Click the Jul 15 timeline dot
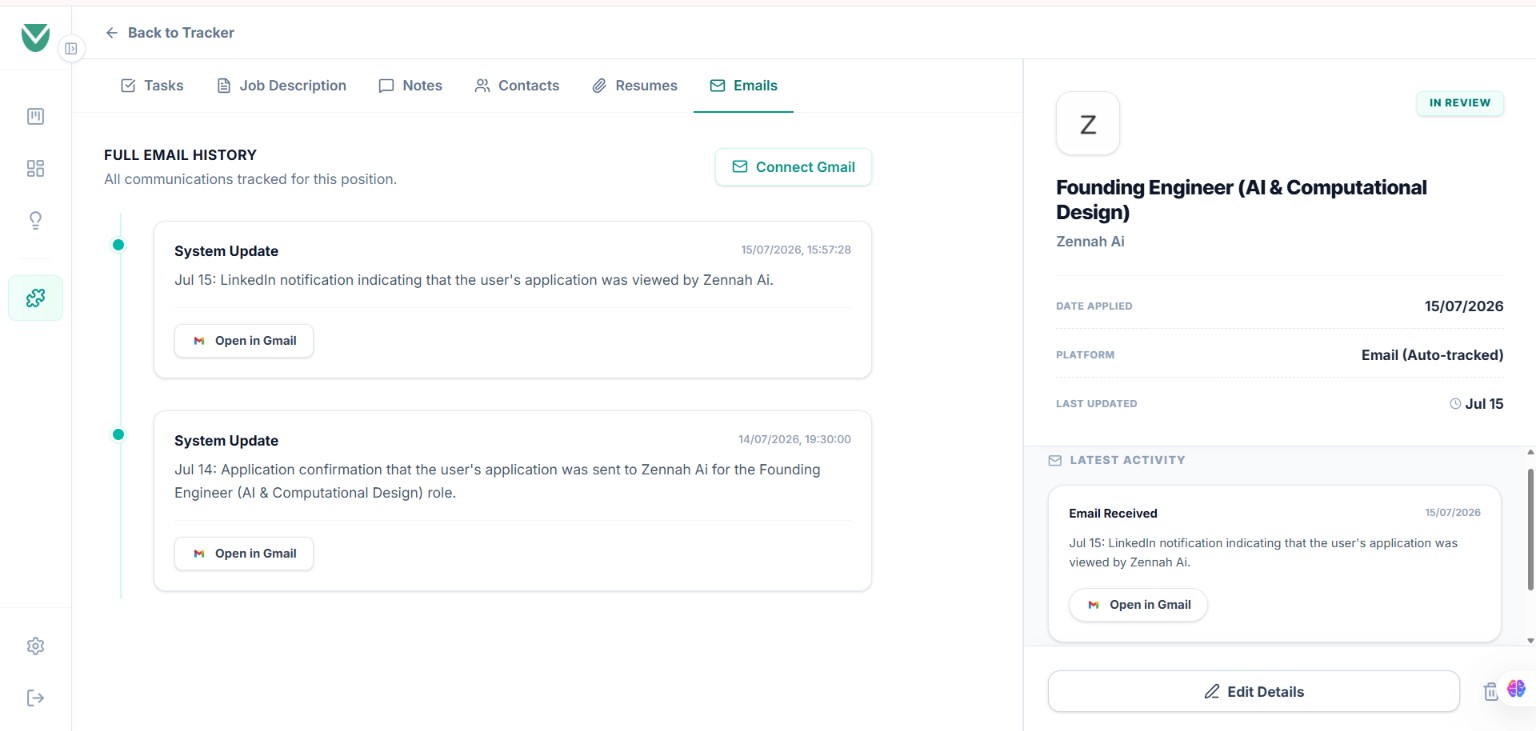Screen dimensions: 1536x731 (118, 245)
